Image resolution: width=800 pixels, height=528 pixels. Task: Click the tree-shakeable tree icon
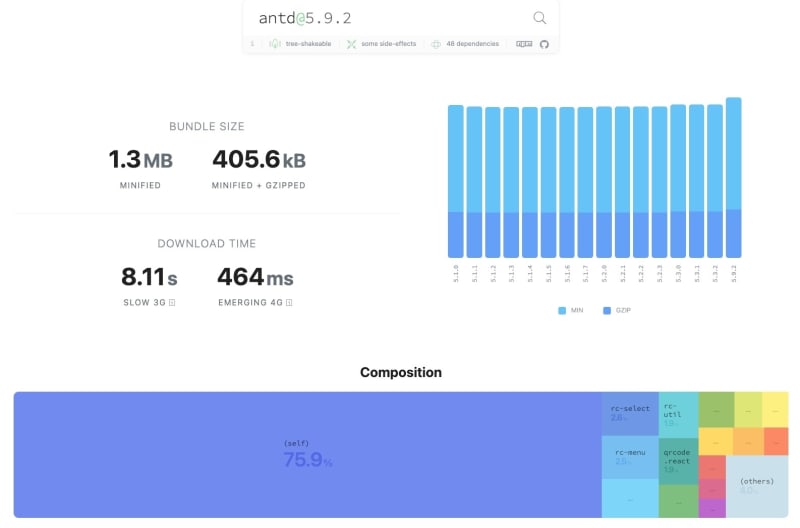[275, 44]
